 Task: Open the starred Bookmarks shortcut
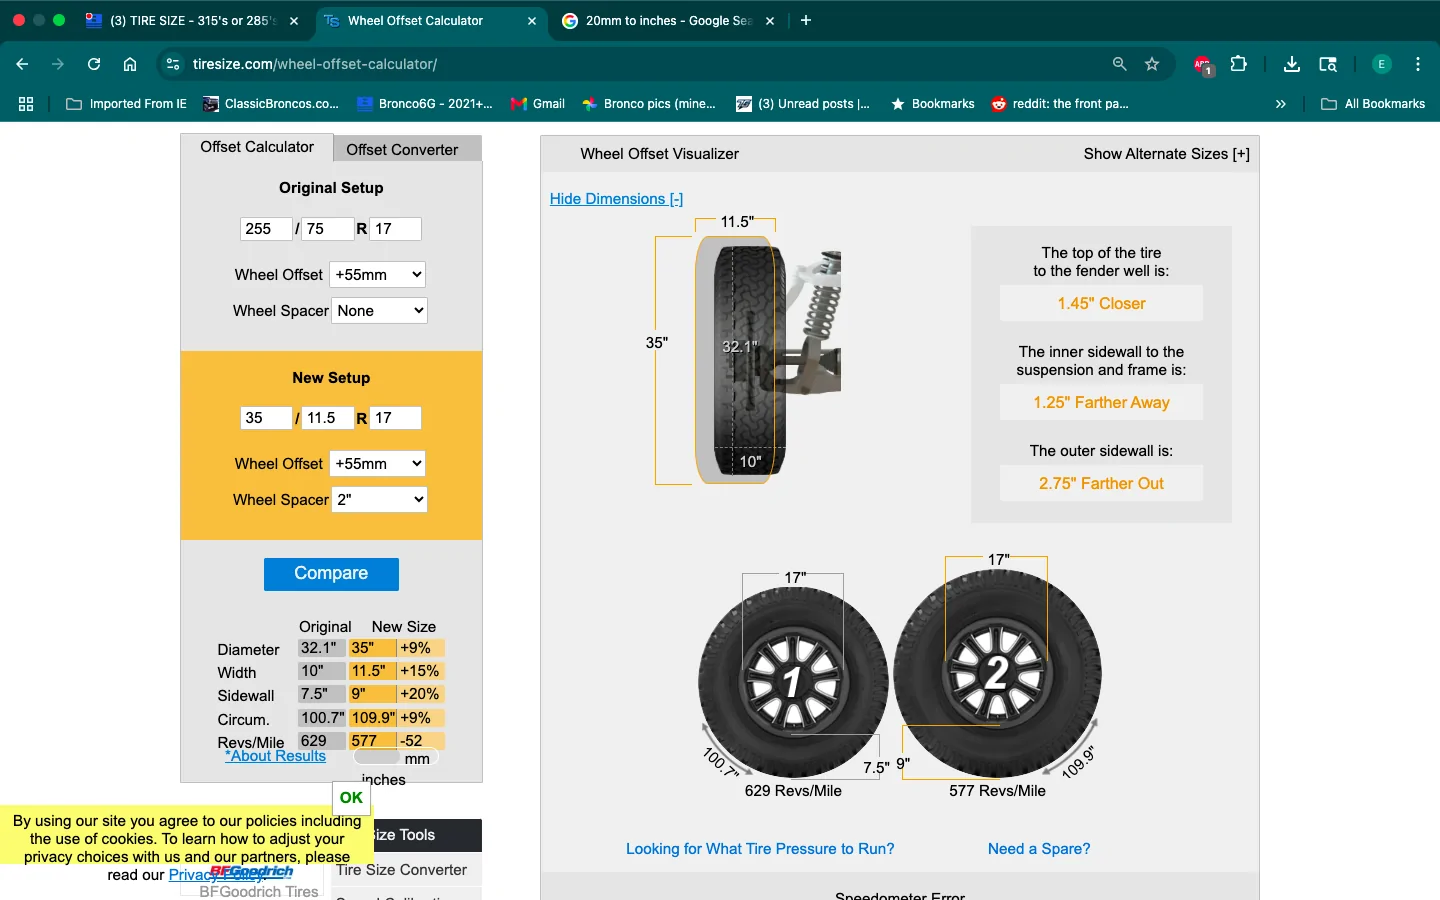coord(932,104)
